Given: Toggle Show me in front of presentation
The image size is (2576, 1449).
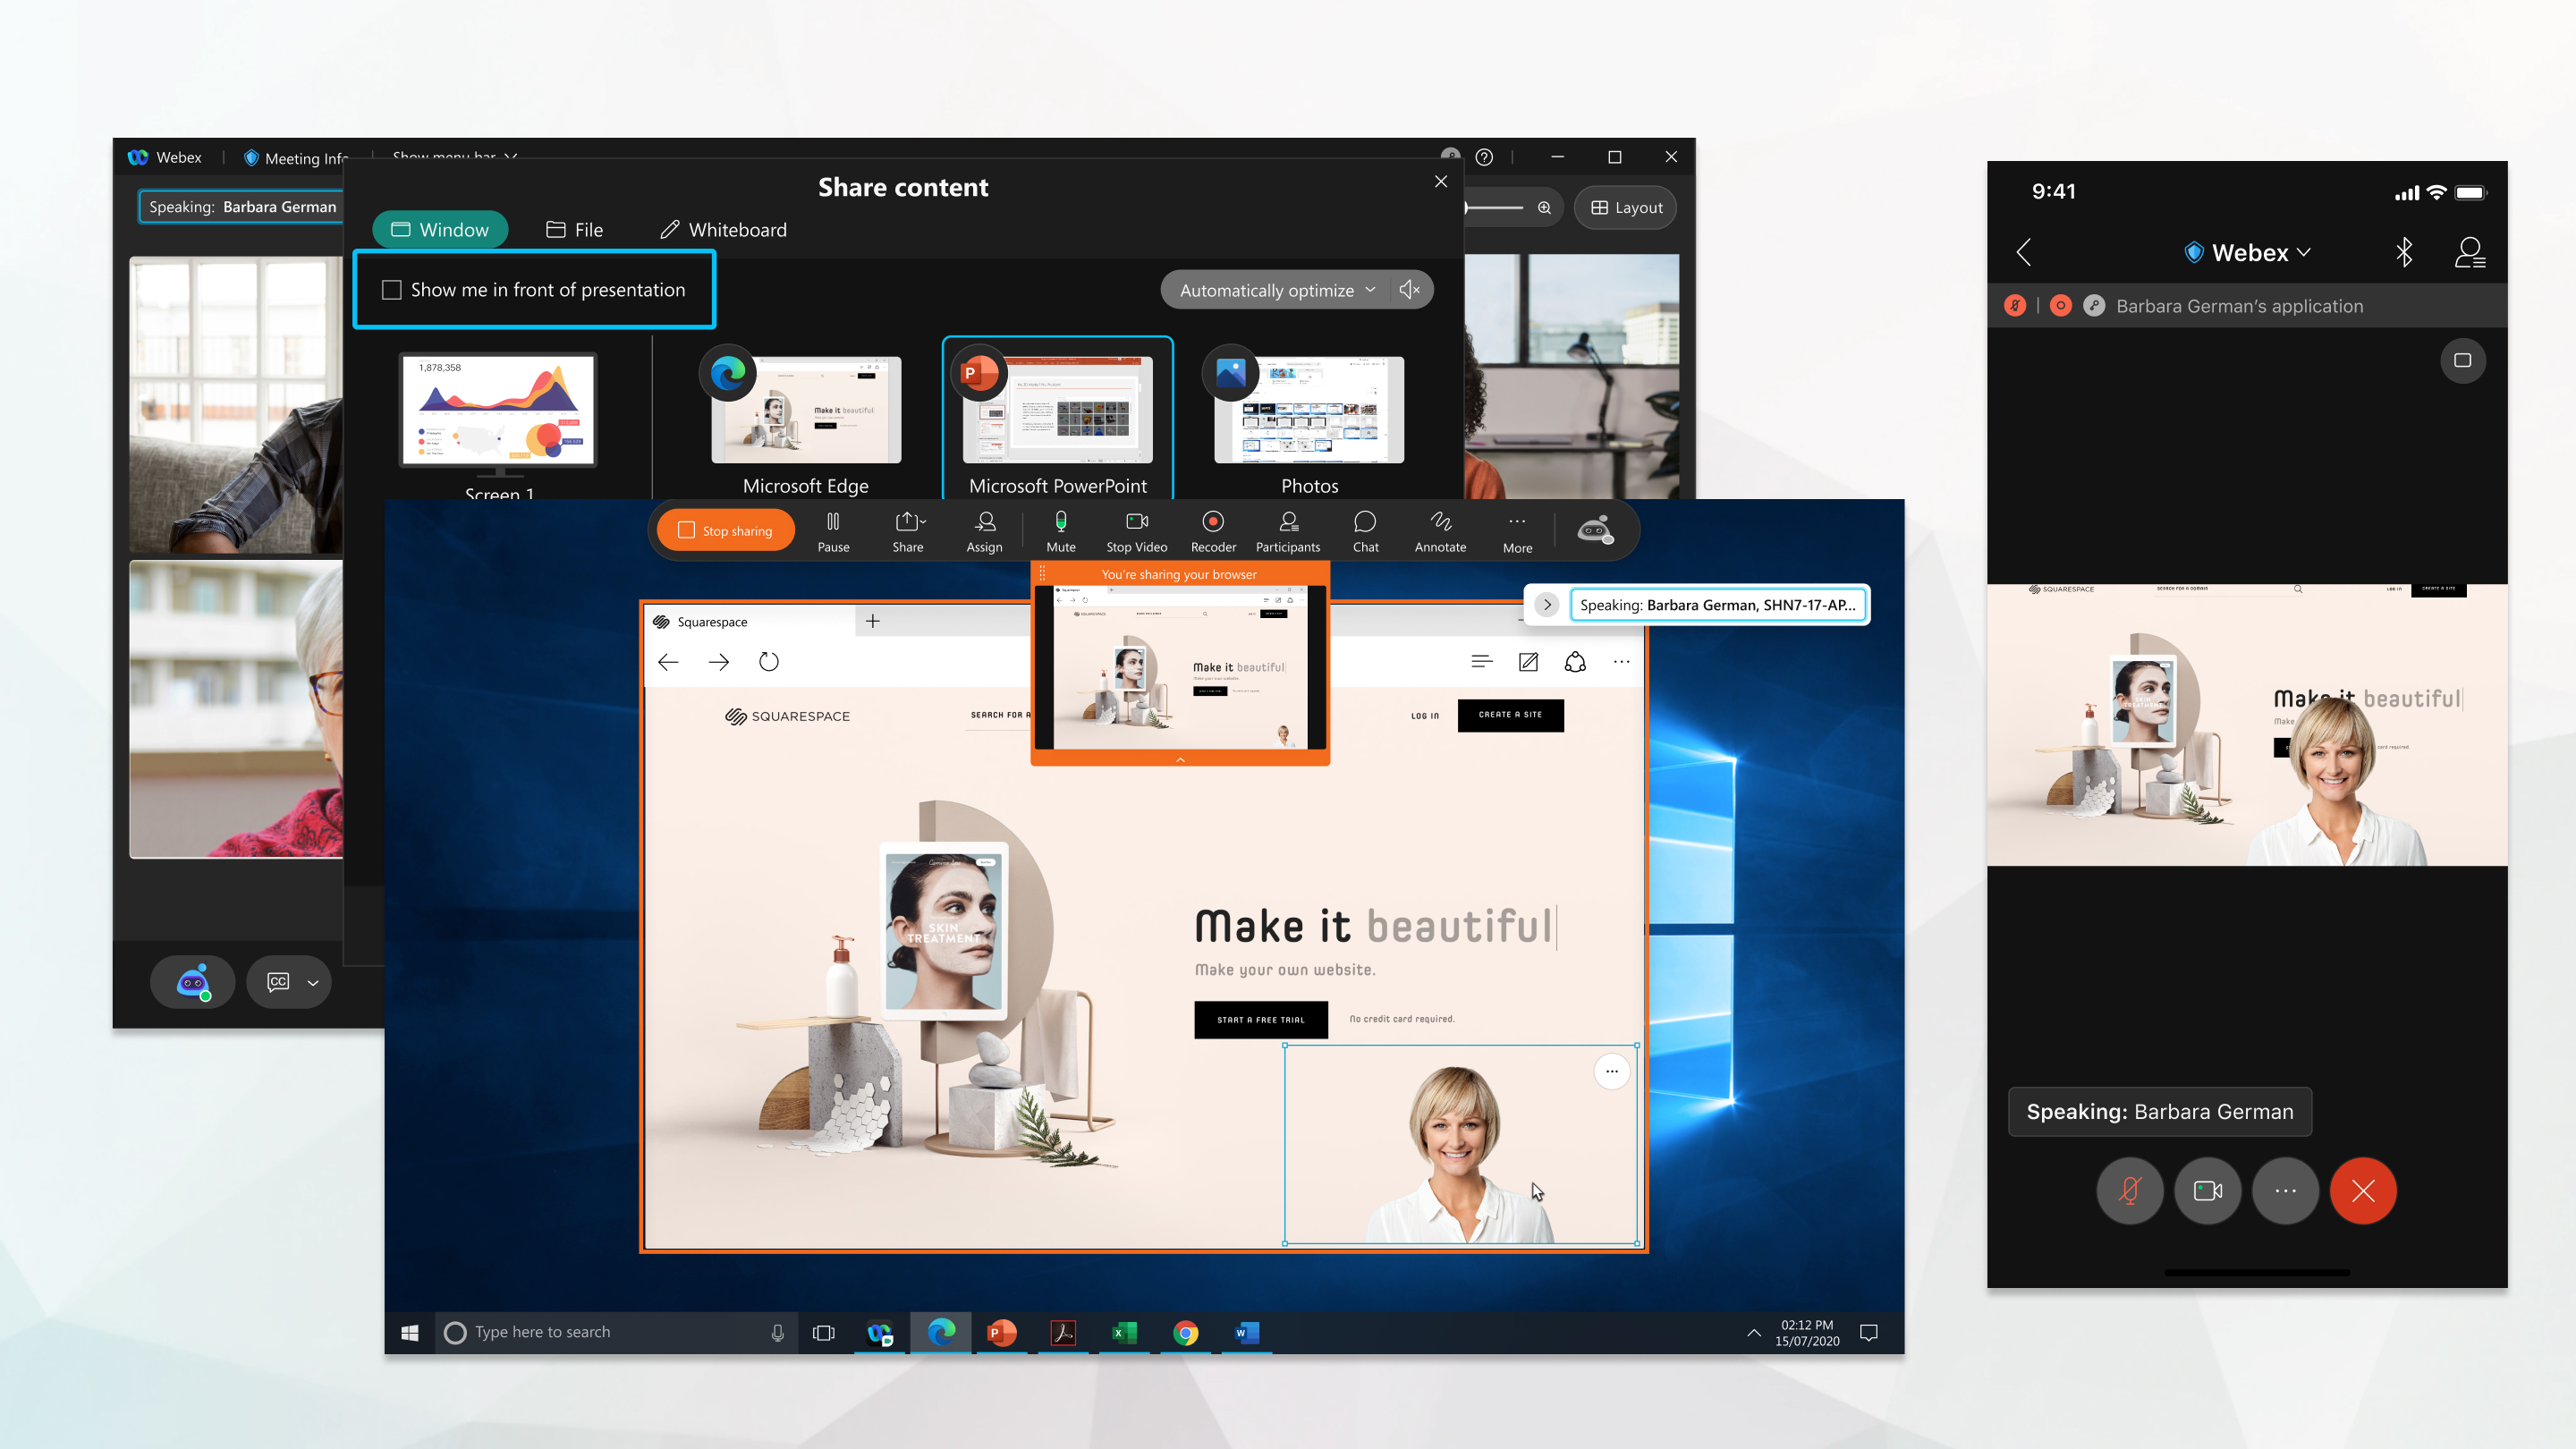Looking at the screenshot, I should (x=389, y=288).
